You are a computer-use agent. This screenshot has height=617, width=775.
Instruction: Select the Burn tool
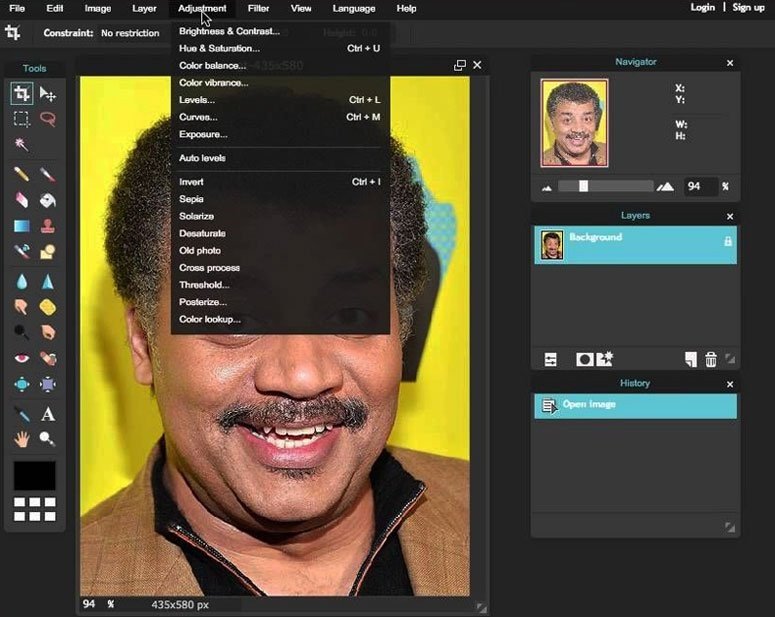[x=47, y=332]
